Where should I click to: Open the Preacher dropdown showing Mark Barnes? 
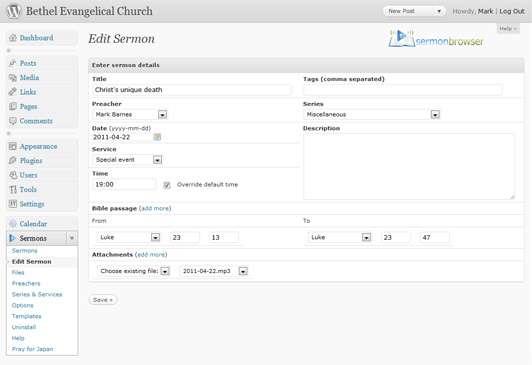click(x=130, y=115)
